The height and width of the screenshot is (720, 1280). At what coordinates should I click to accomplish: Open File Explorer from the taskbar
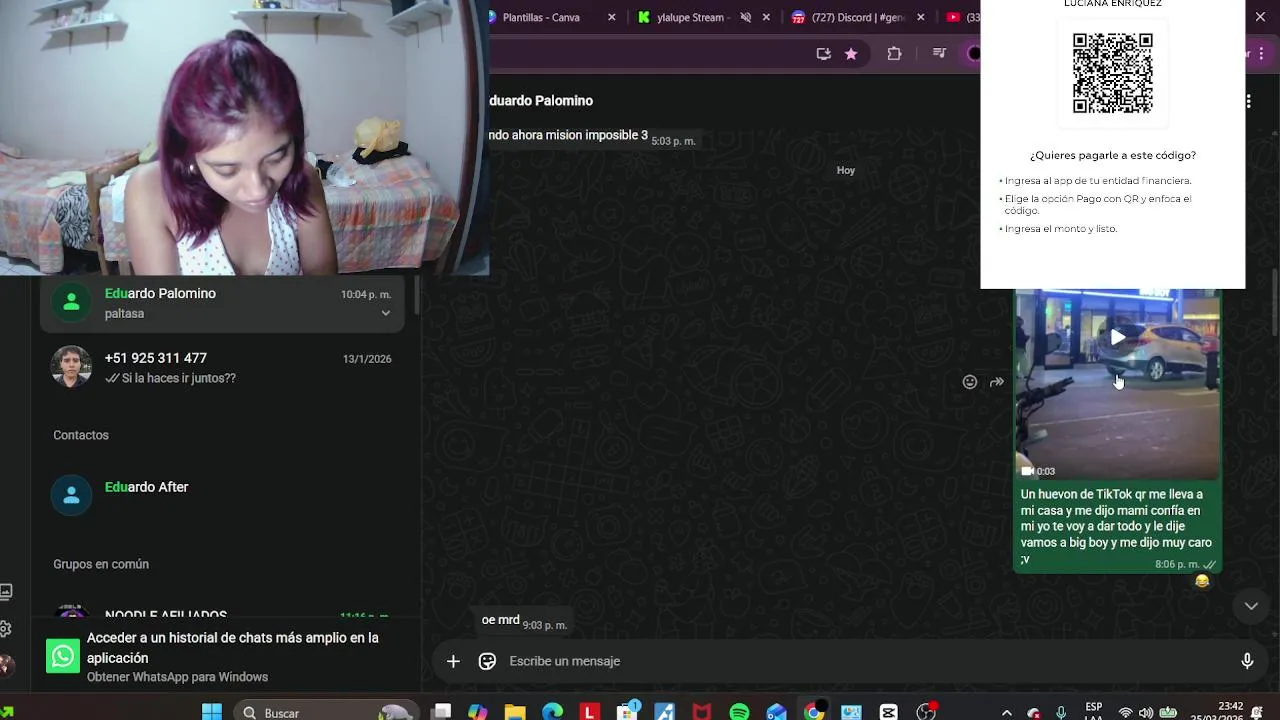[x=515, y=712]
